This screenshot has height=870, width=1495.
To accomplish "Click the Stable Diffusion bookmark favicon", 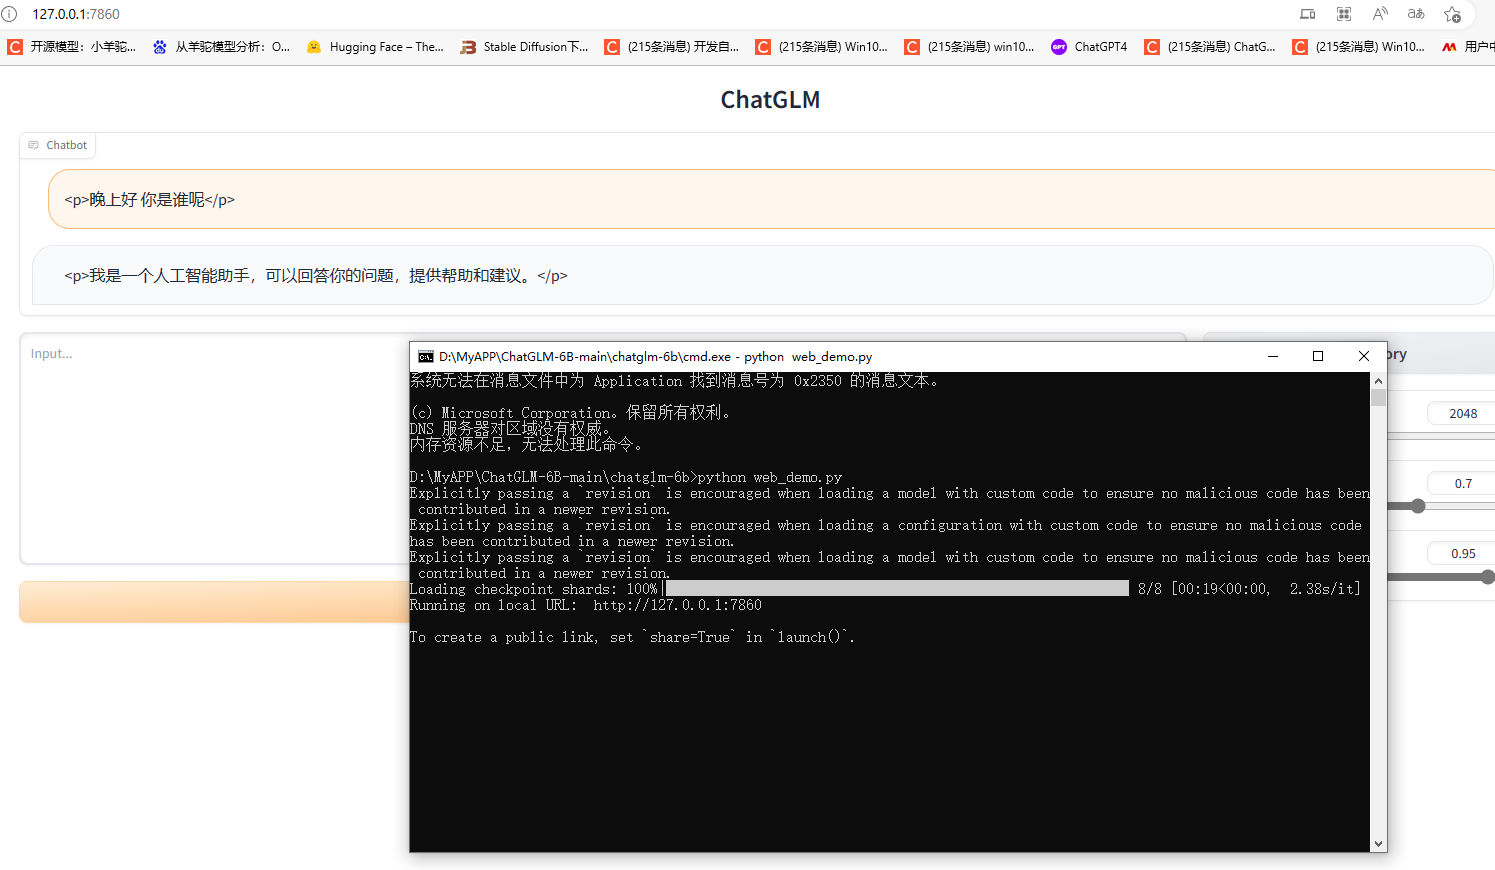I will [468, 47].
